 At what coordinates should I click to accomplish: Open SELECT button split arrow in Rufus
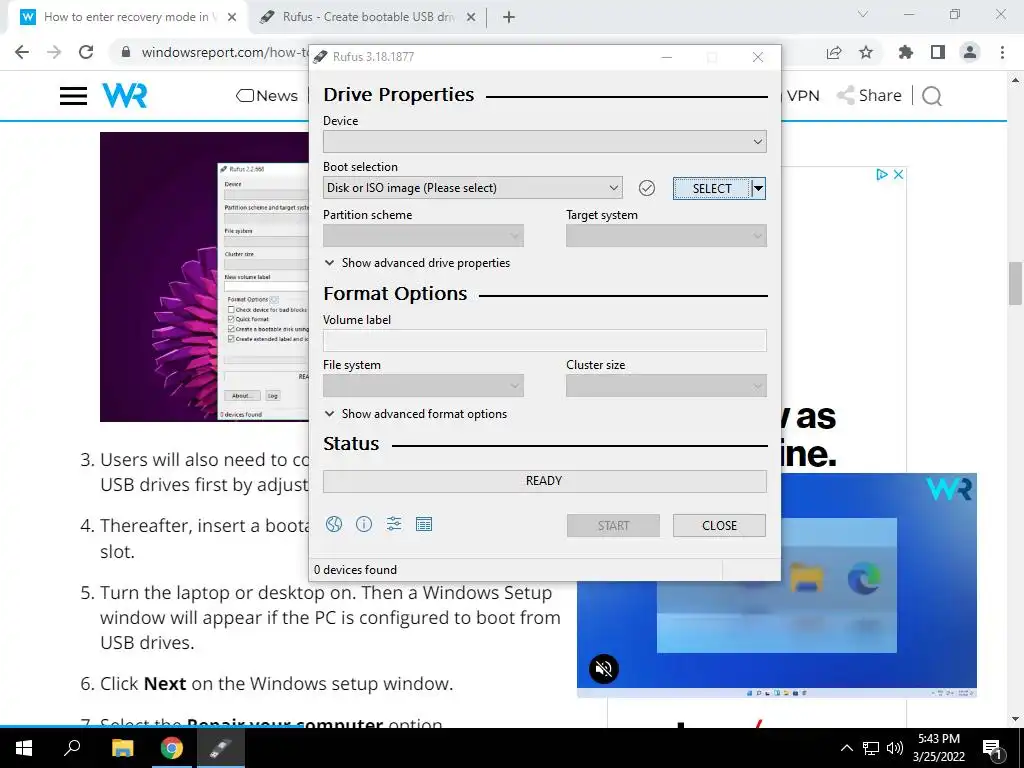coord(758,188)
